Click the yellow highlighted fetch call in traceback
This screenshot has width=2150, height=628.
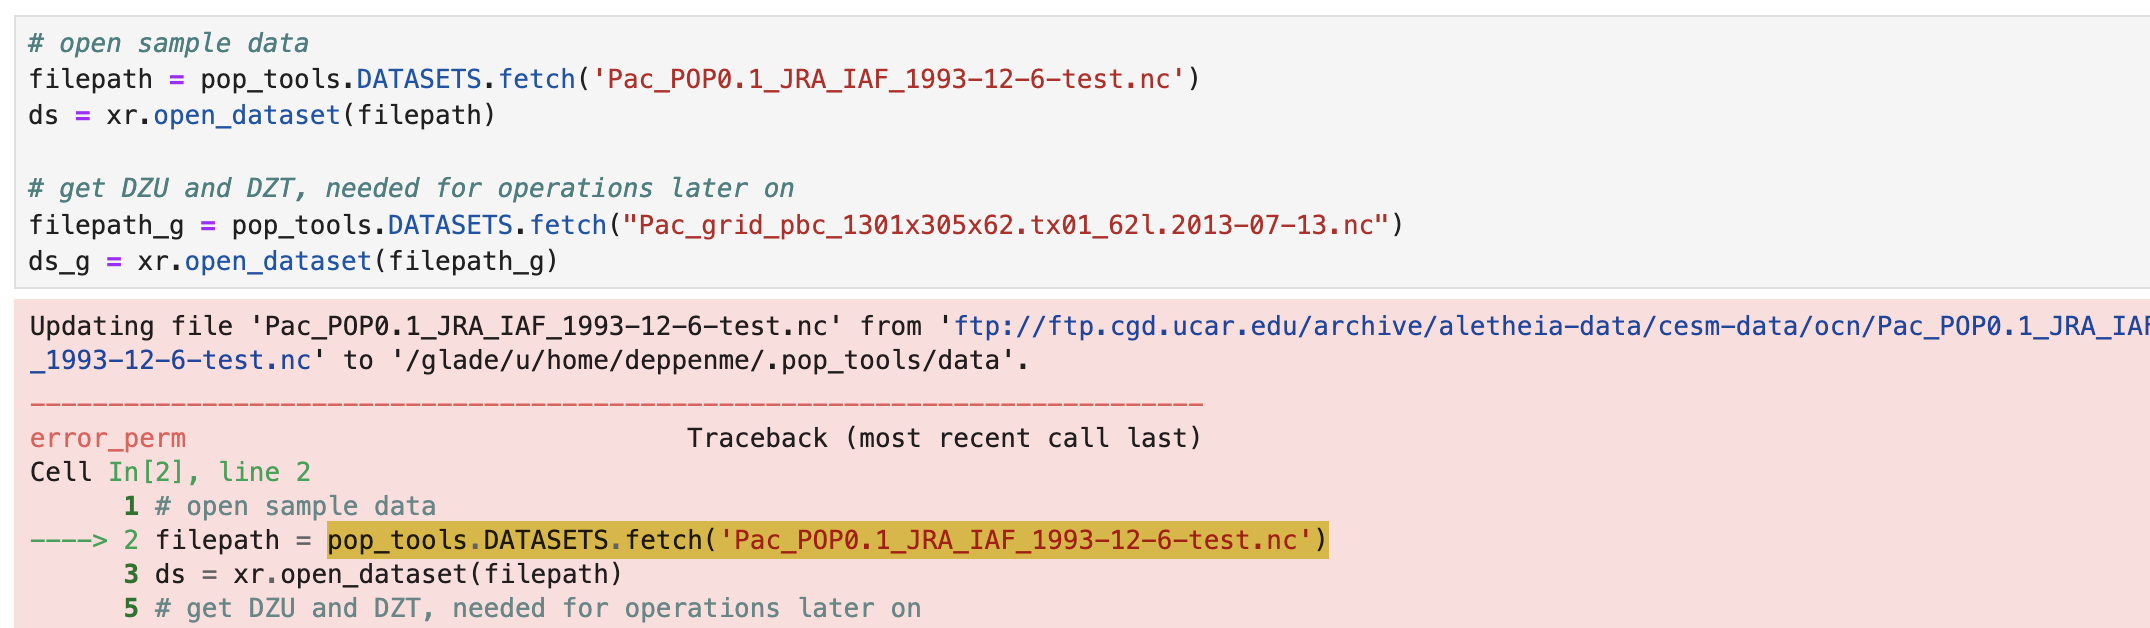point(828,540)
